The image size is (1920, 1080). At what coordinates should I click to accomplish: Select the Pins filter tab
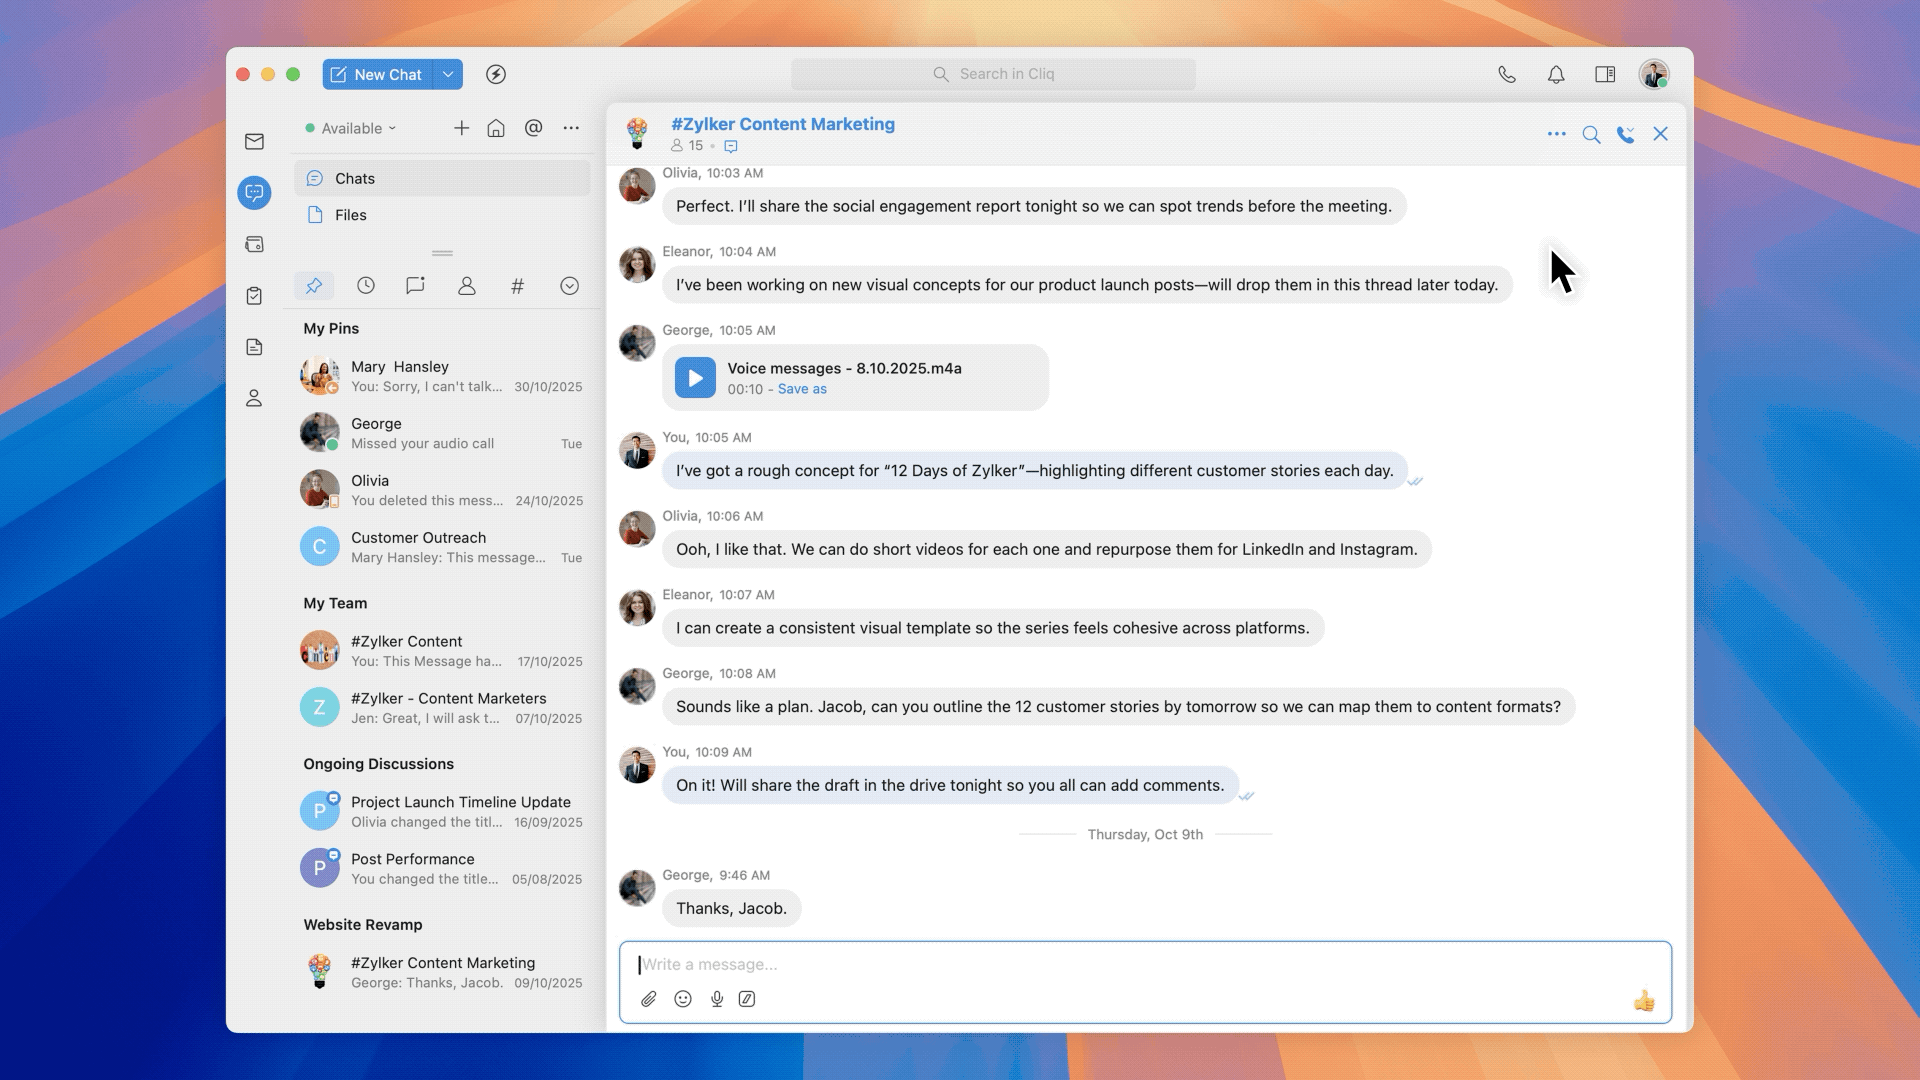pos(314,286)
